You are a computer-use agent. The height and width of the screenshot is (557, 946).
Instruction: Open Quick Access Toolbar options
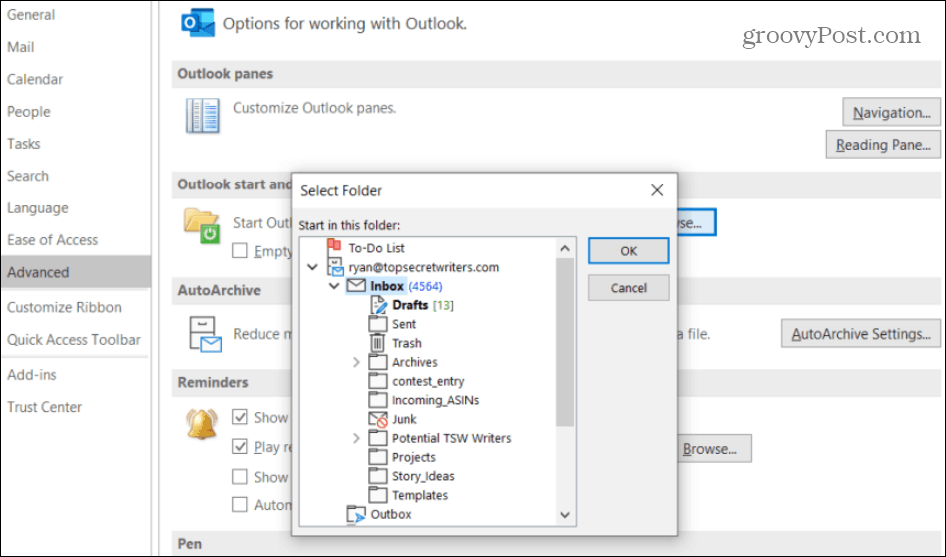(x=74, y=340)
